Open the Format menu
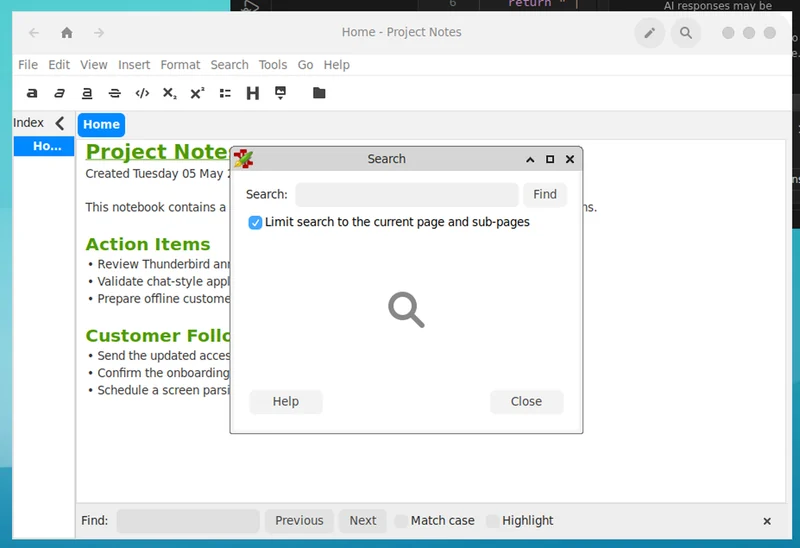The height and width of the screenshot is (548, 800). [180, 65]
